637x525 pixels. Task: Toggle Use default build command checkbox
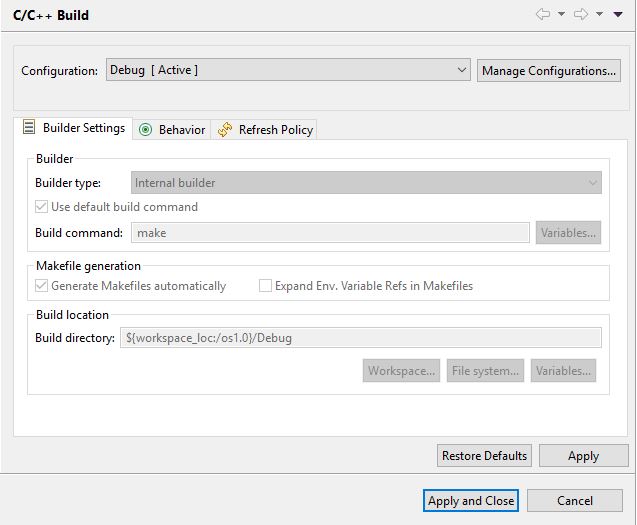[41, 207]
